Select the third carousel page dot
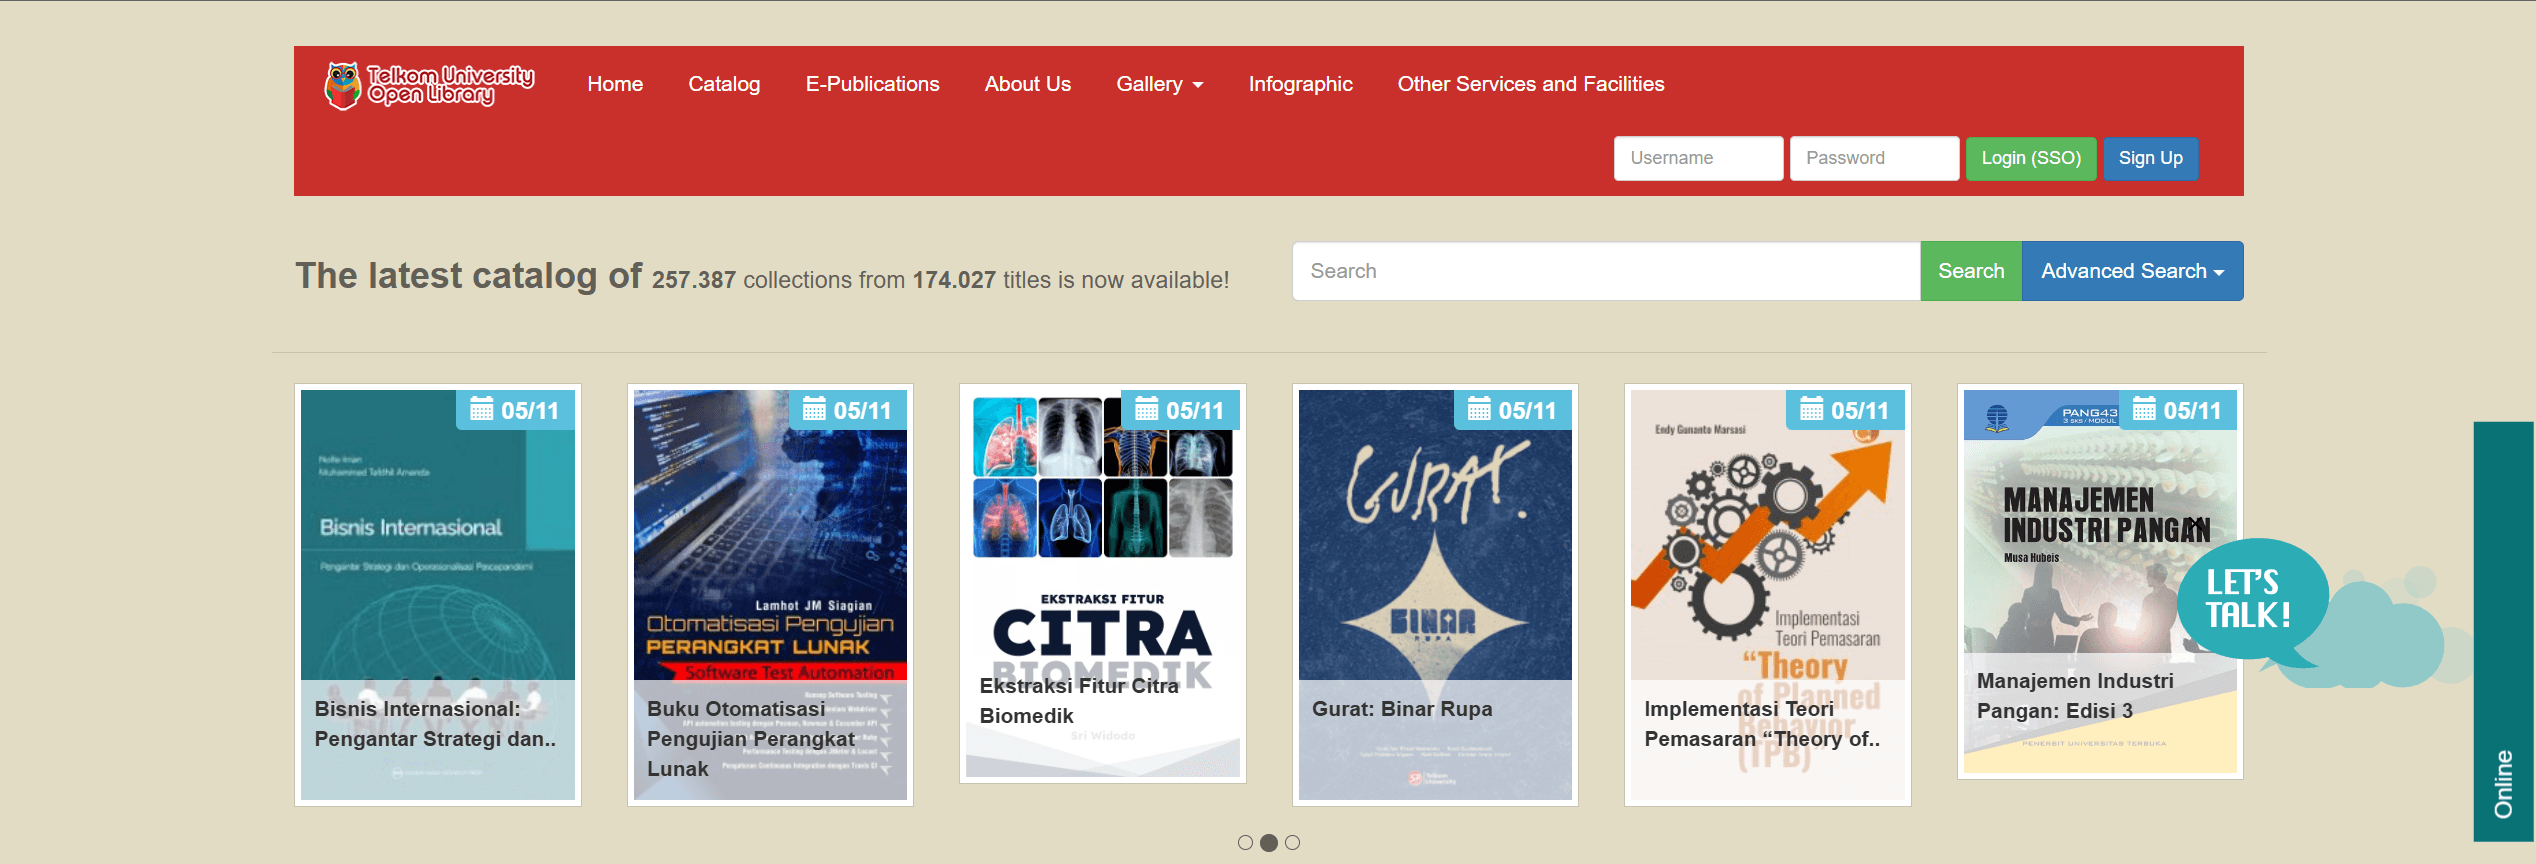 click(1293, 843)
